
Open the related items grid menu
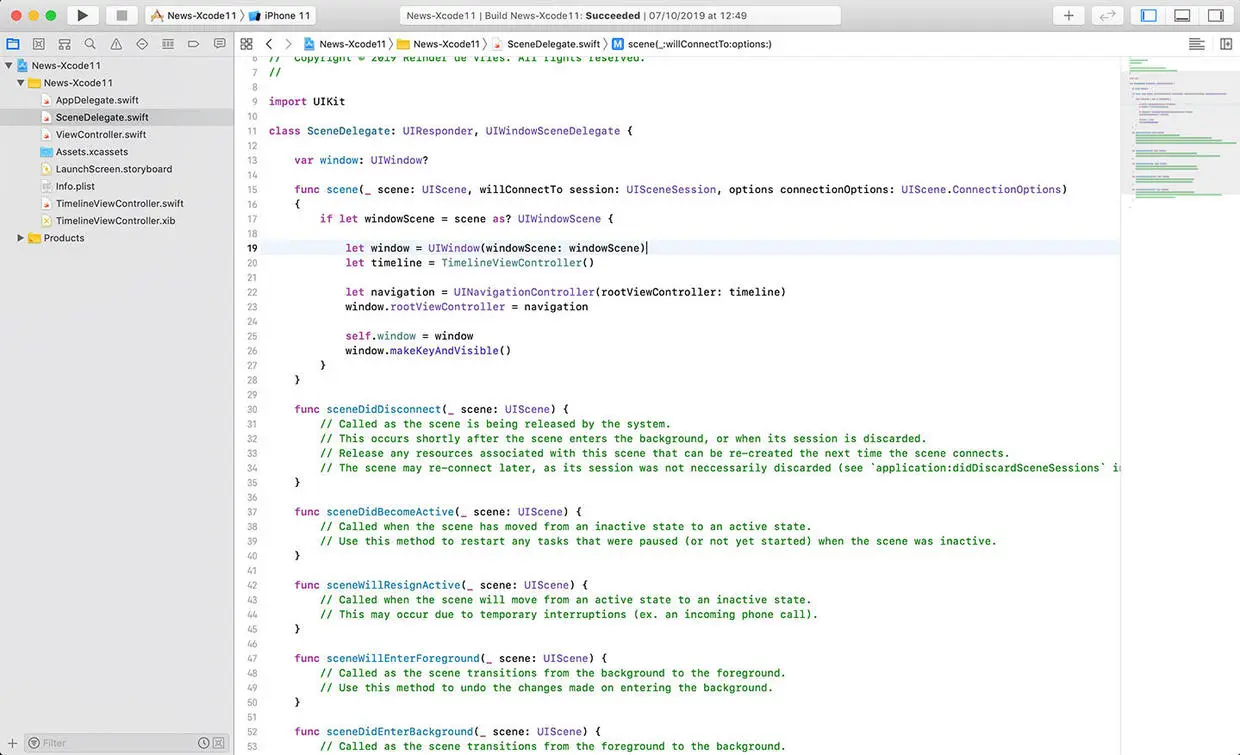[246, 44]
